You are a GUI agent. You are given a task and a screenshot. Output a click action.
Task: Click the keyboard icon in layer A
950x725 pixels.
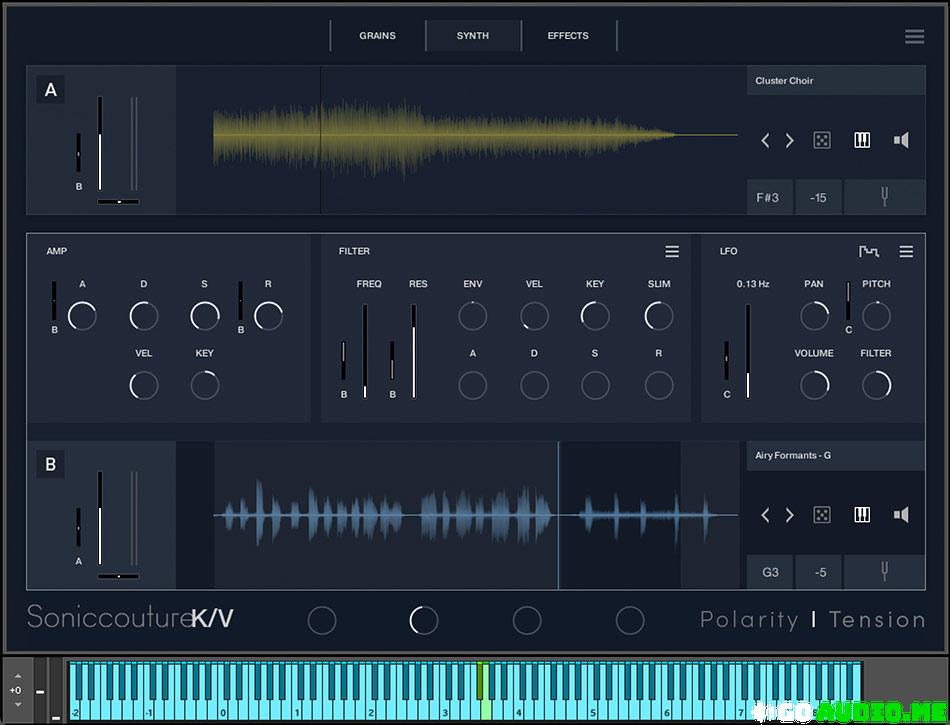(x=861, y=141)
